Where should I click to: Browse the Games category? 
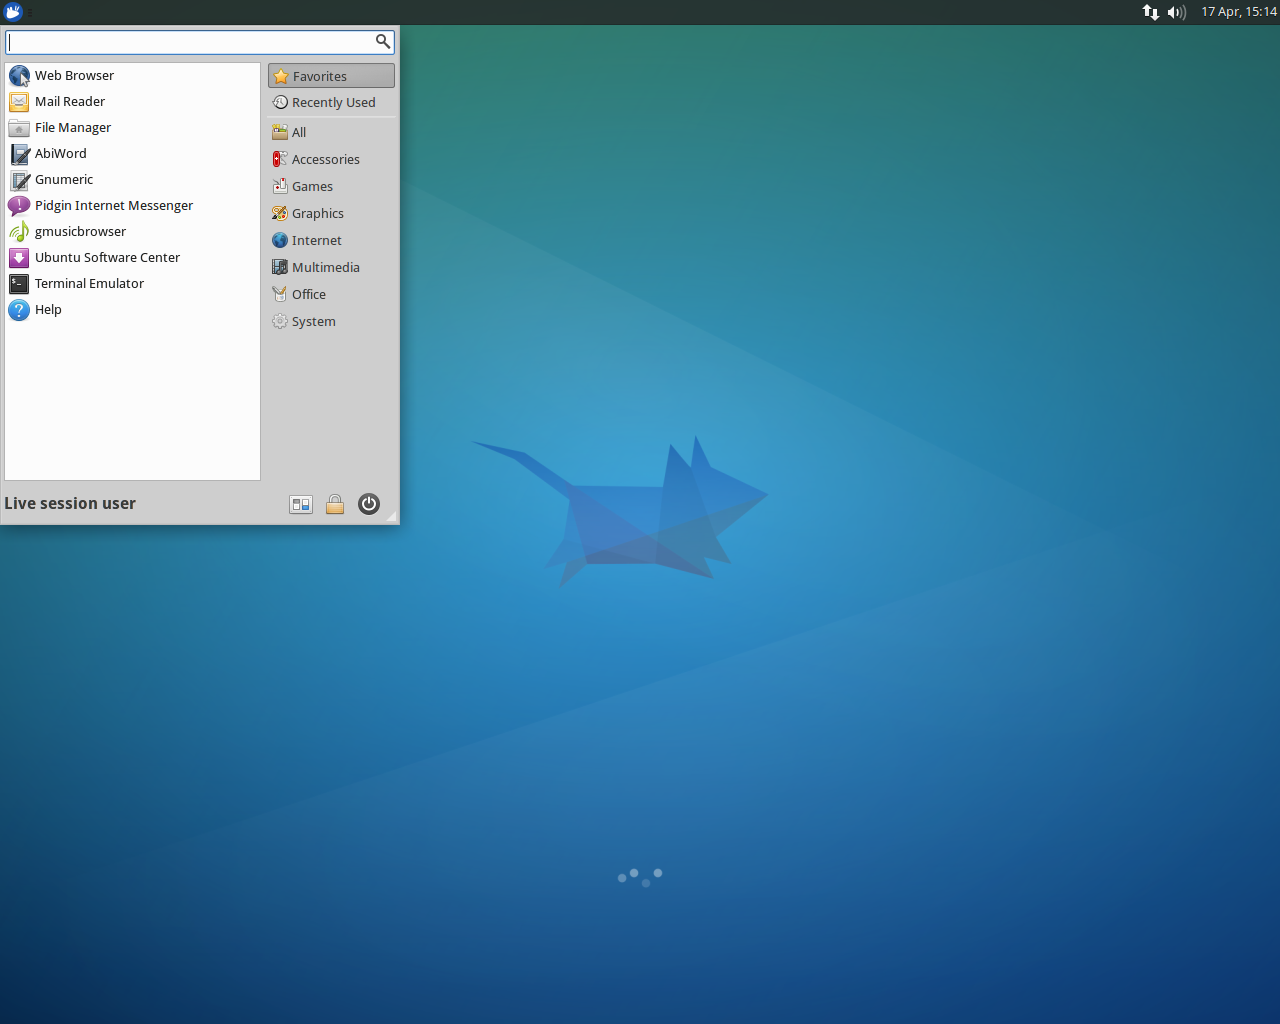coord(331,186)
